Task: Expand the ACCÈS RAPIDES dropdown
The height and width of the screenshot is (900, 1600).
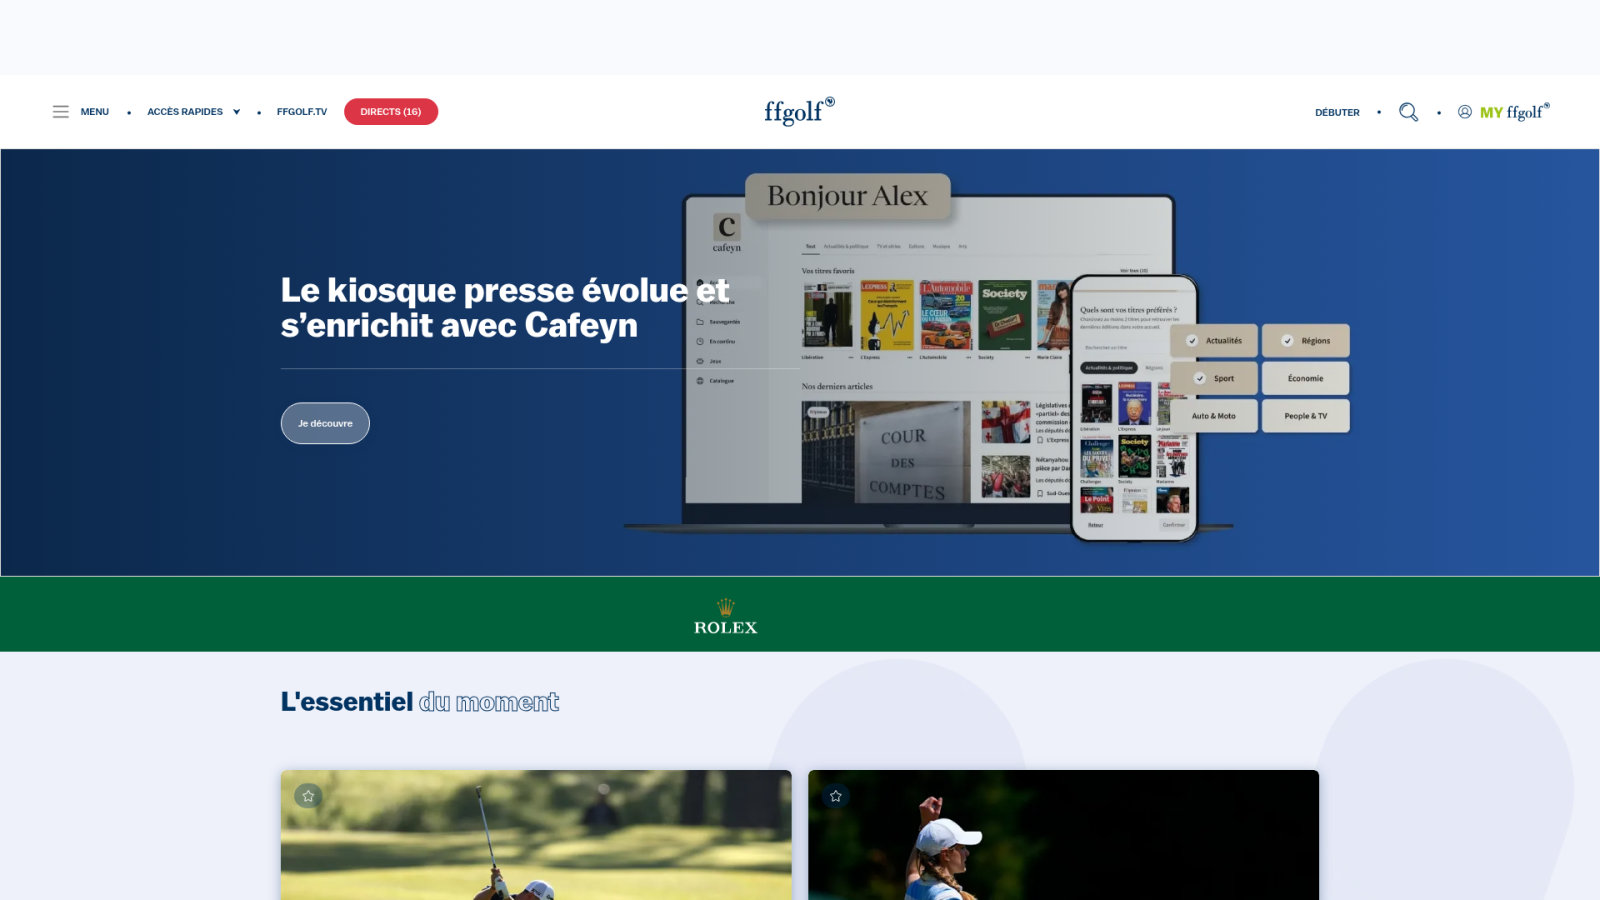Action: click(x=194, y=112)
